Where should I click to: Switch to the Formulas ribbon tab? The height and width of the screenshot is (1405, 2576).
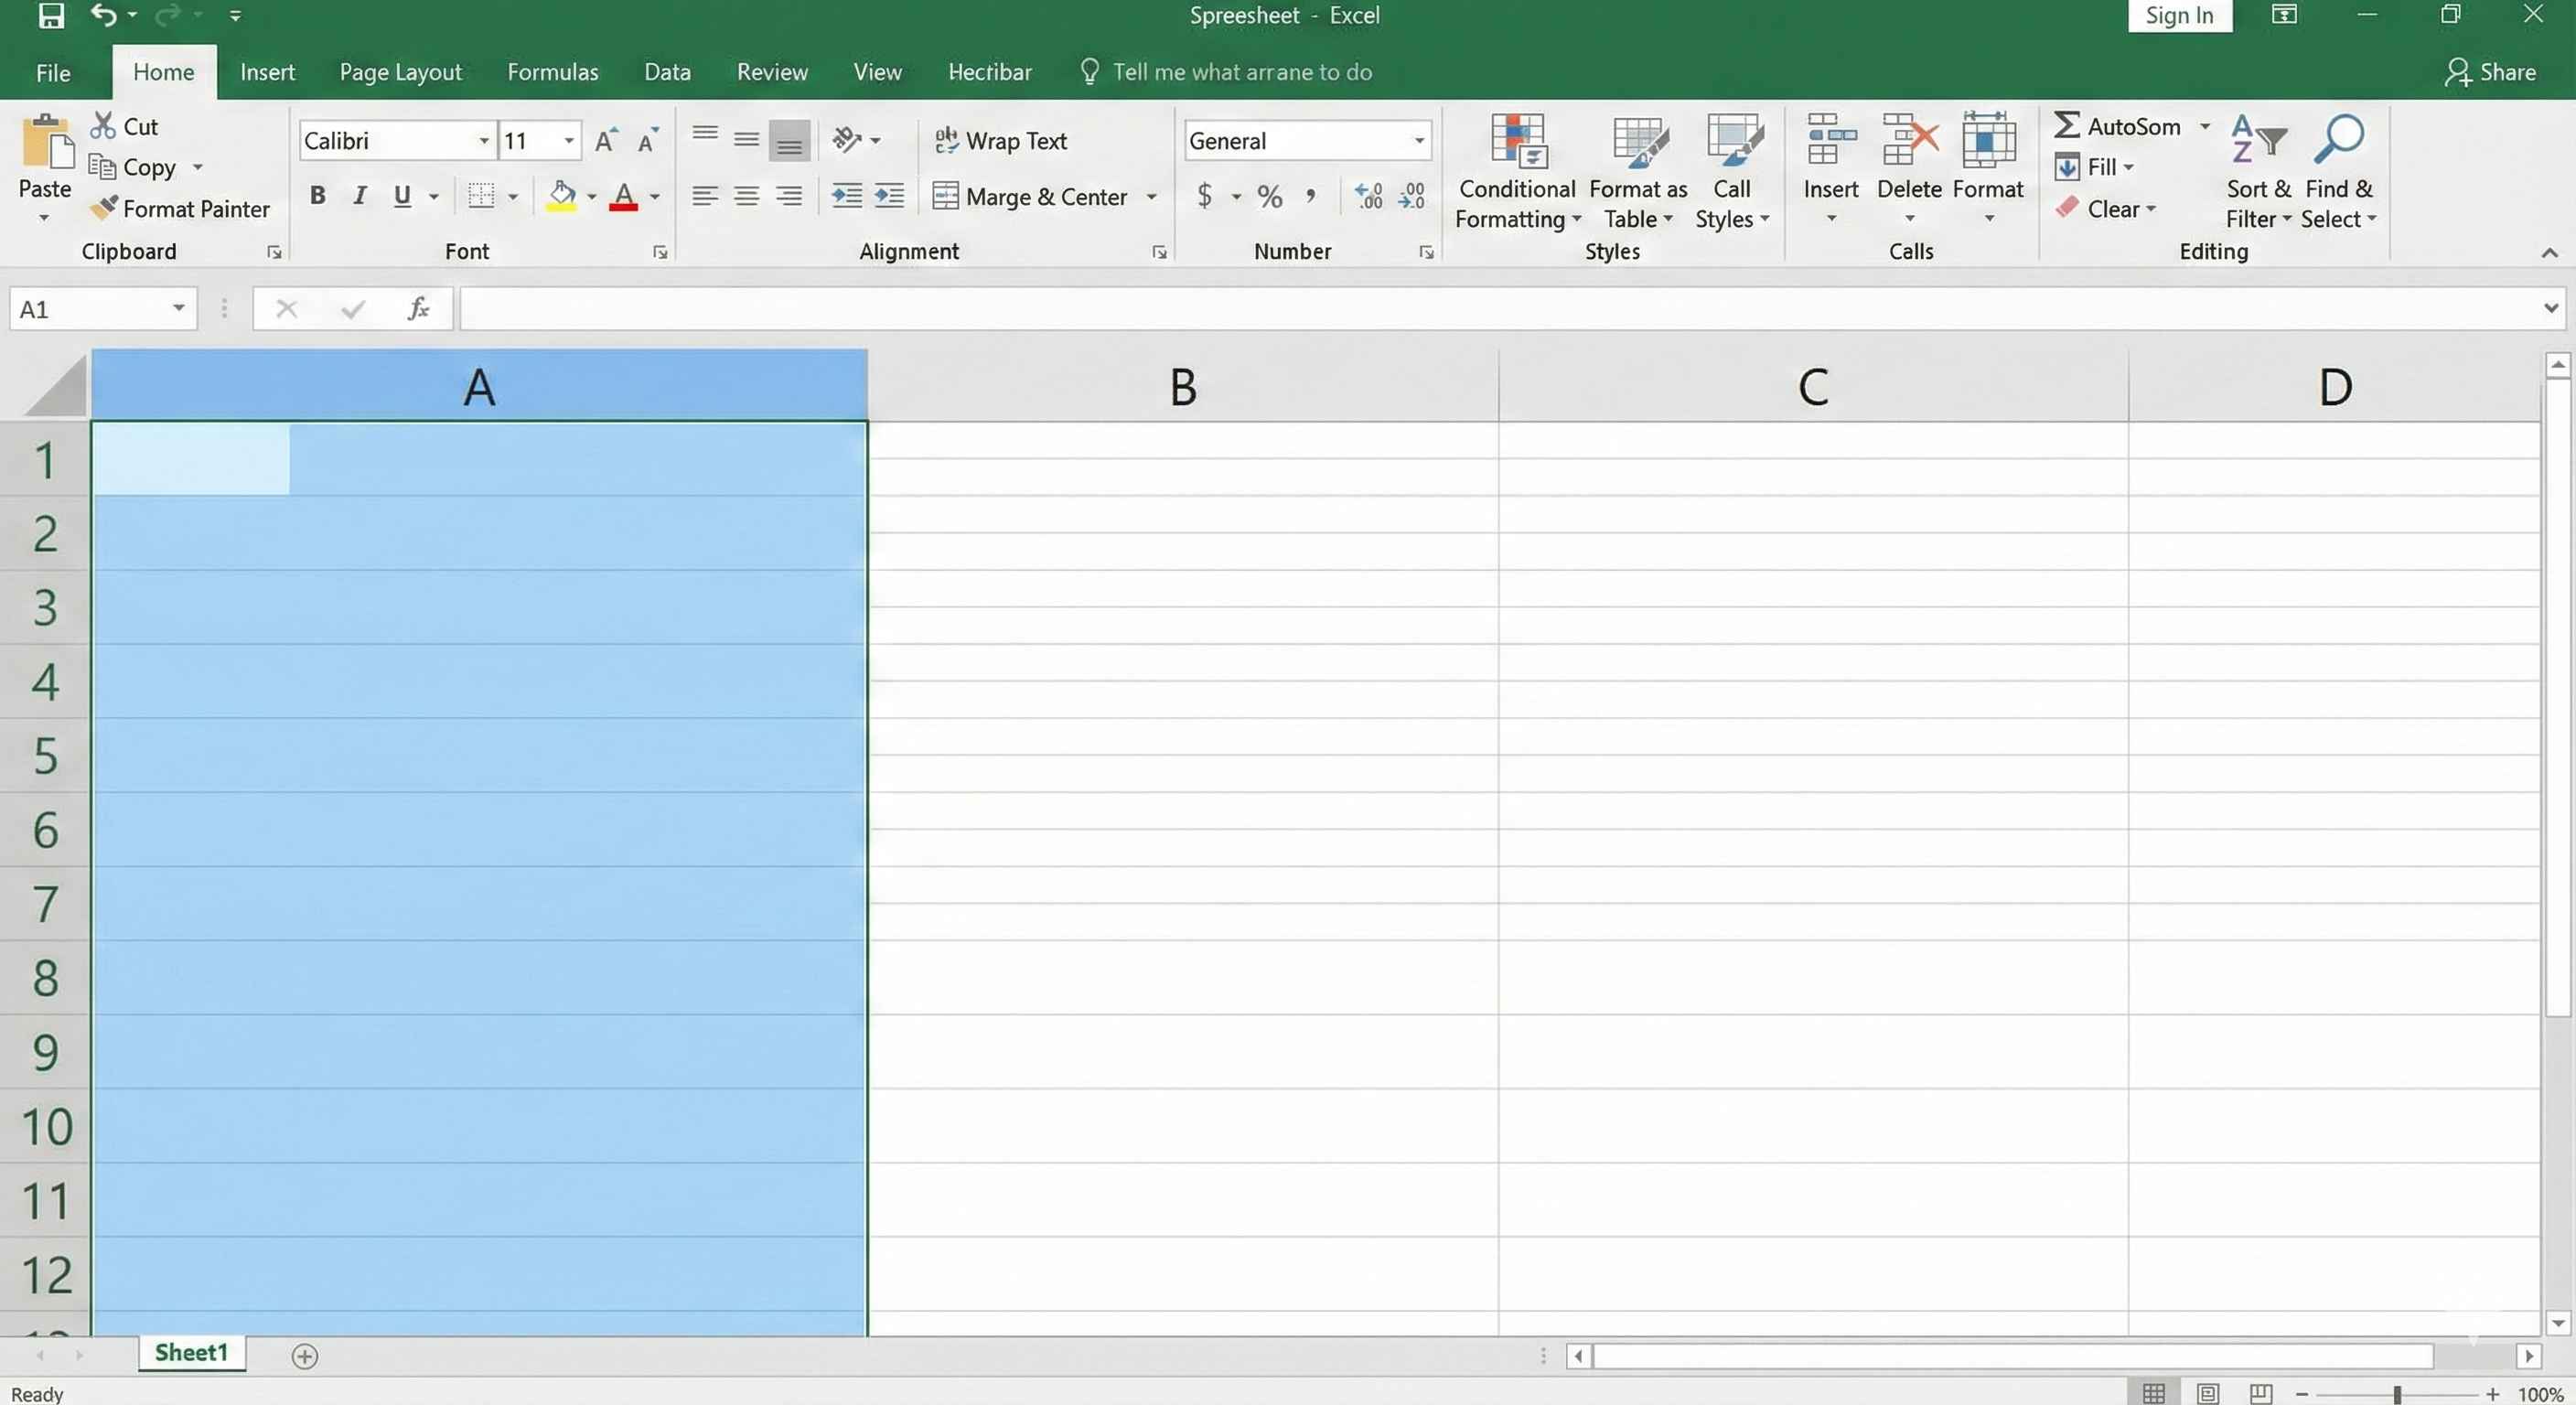click(x=552, y=71)
